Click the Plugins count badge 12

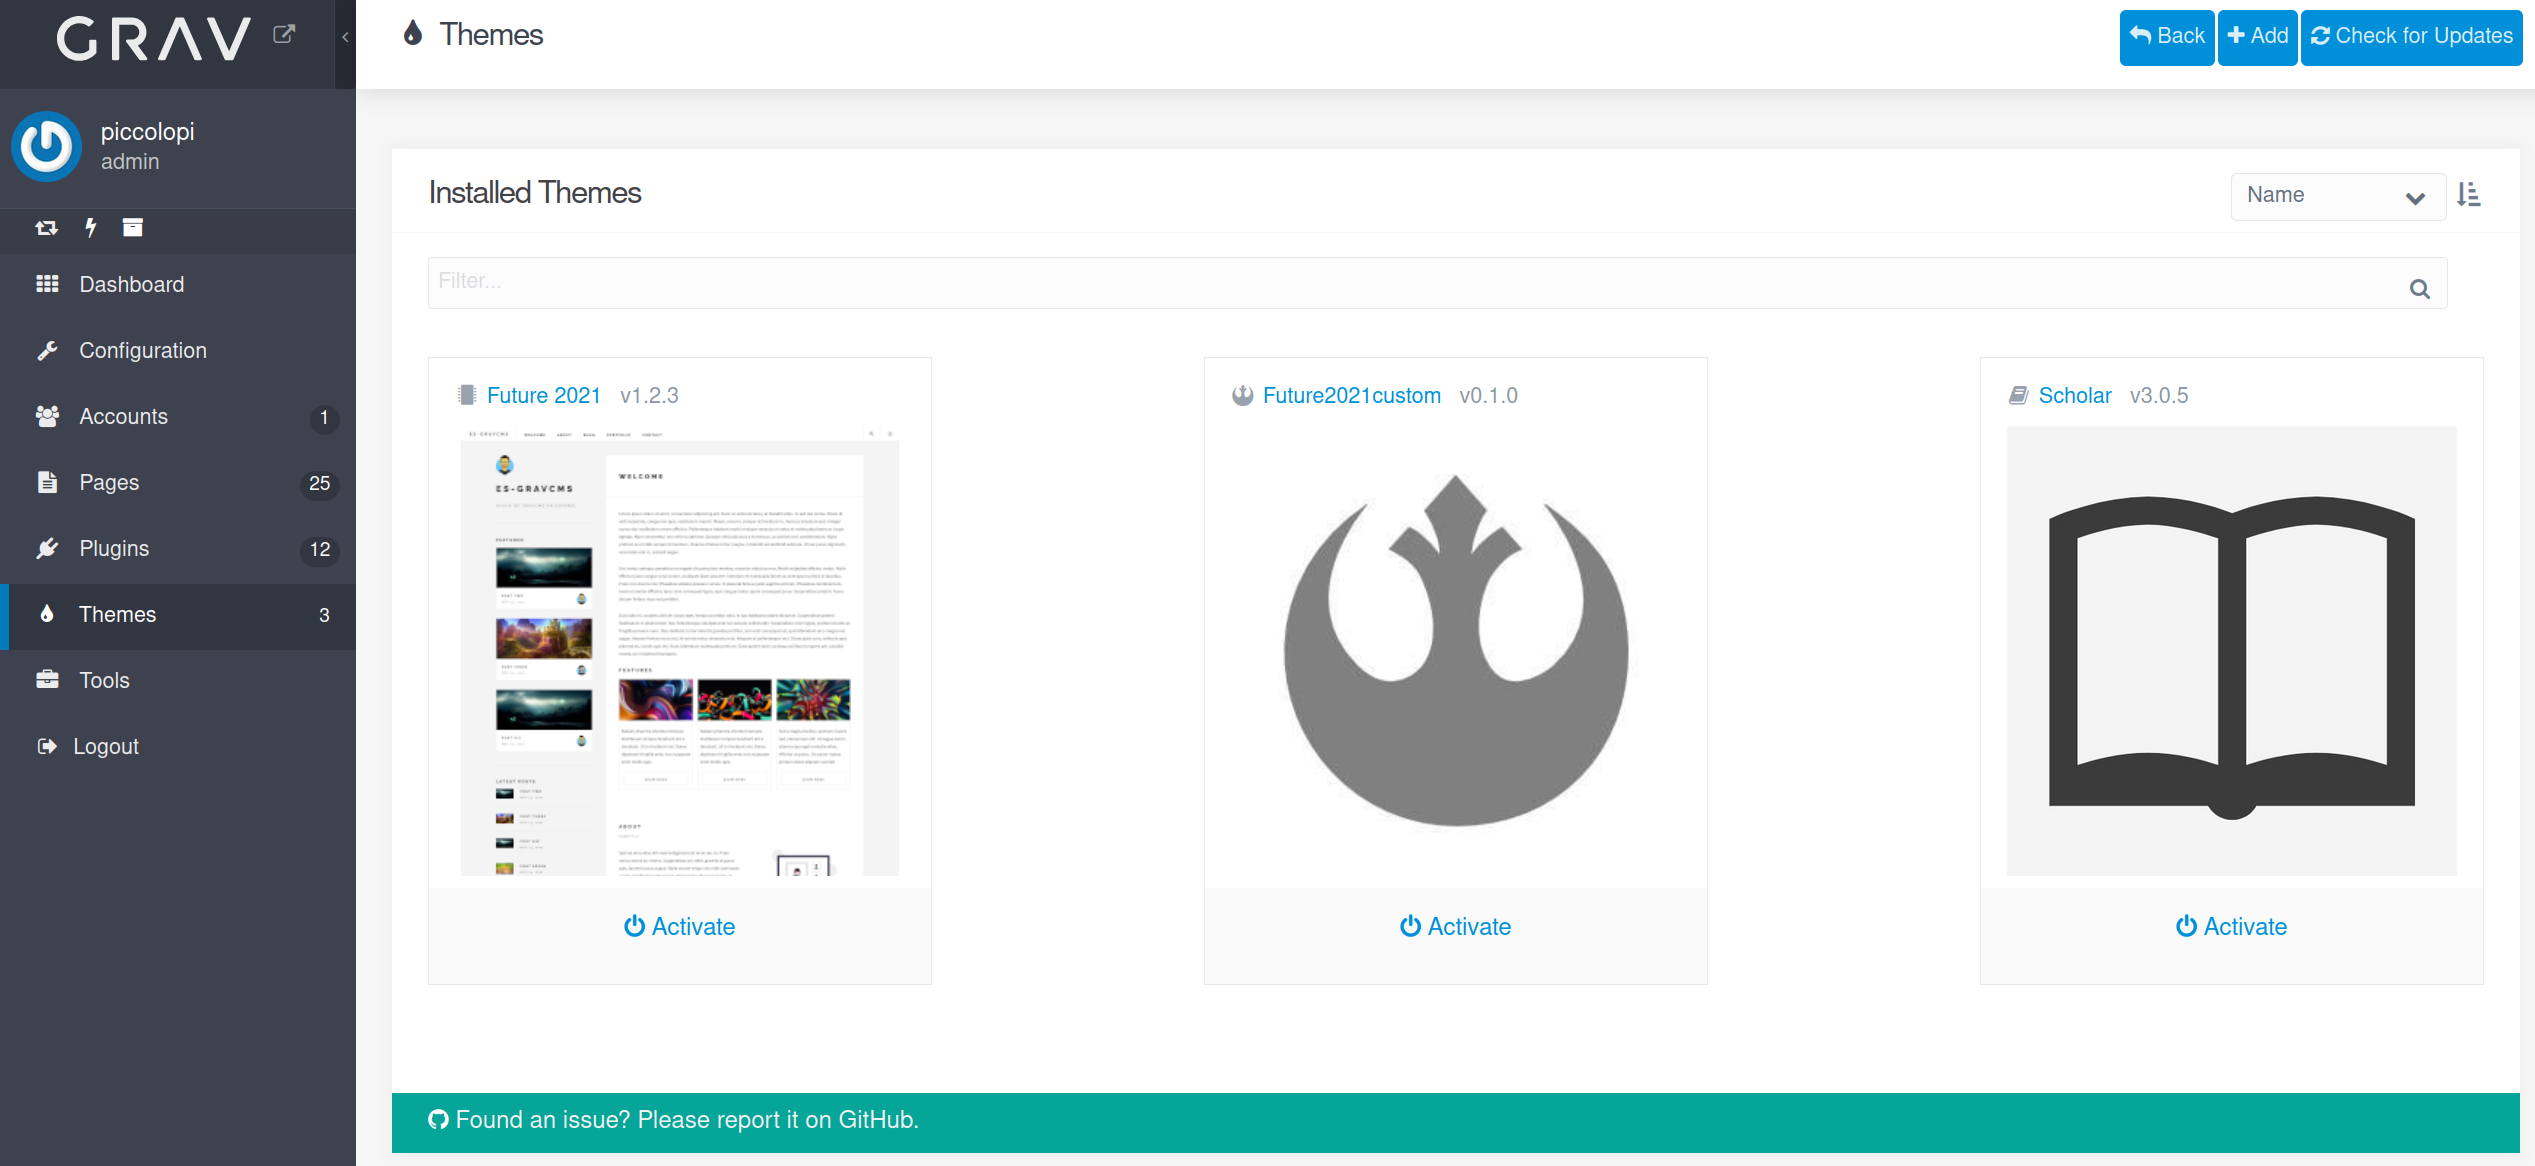click(320, 550)
